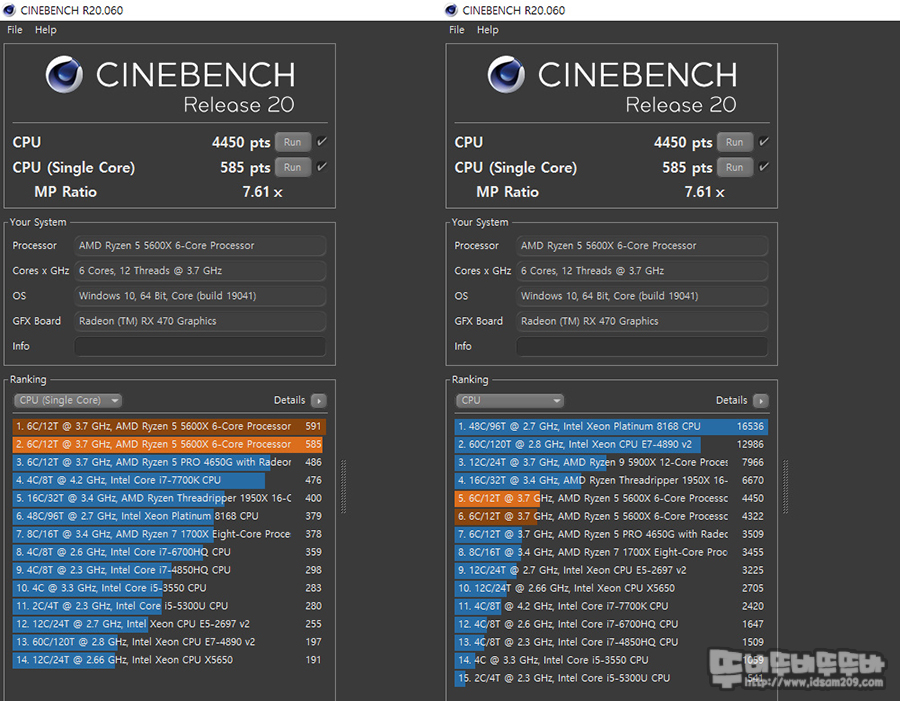This screenshot has height=701, width=900.
Task: Run CPU Single Core test in left window
Action: (x=293, y=168)
